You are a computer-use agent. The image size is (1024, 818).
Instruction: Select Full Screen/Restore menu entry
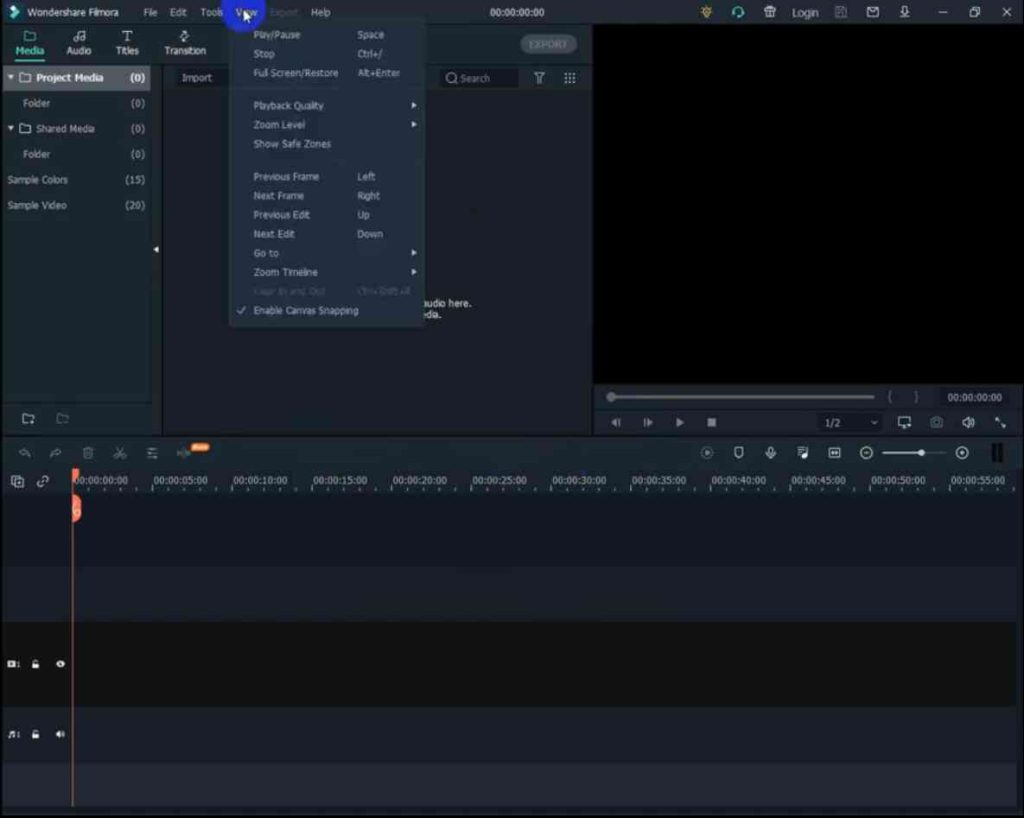(327, 73)
